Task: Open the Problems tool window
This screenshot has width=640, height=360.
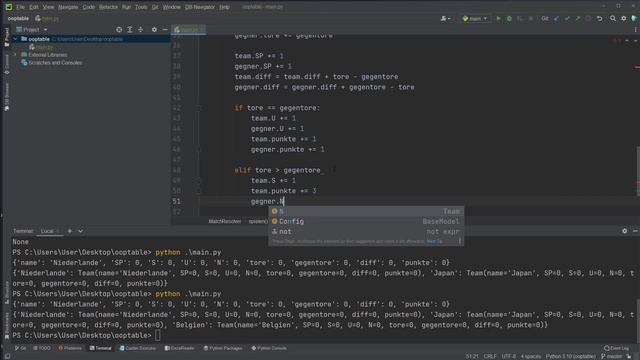Action: coord(70,348)
